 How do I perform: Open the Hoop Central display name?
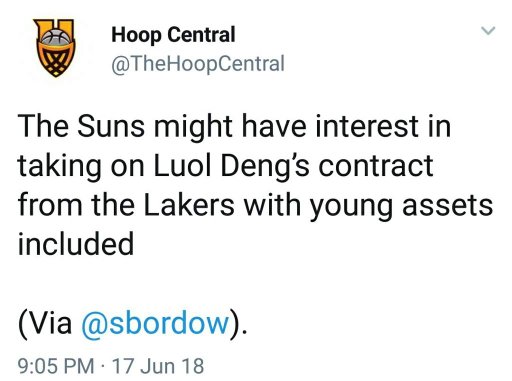click(173, 35)
